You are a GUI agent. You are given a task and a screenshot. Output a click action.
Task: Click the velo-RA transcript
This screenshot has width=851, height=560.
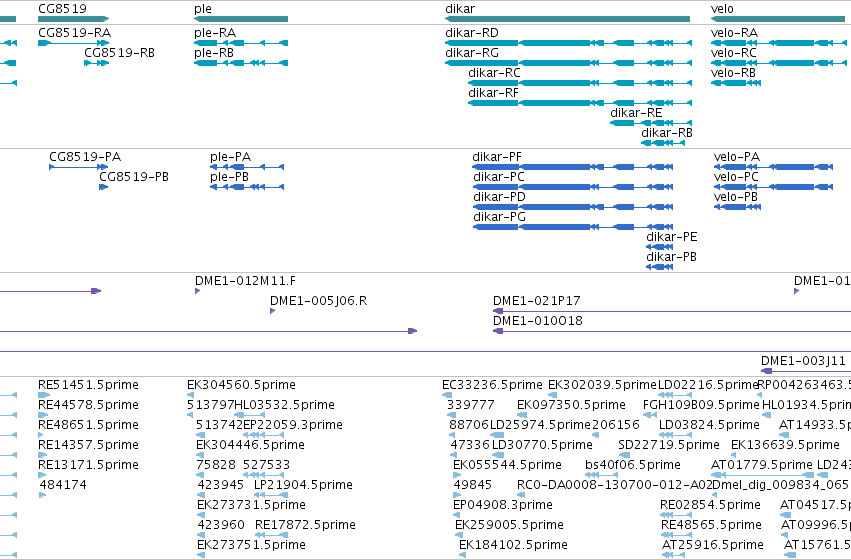click(x=780, y=43)
